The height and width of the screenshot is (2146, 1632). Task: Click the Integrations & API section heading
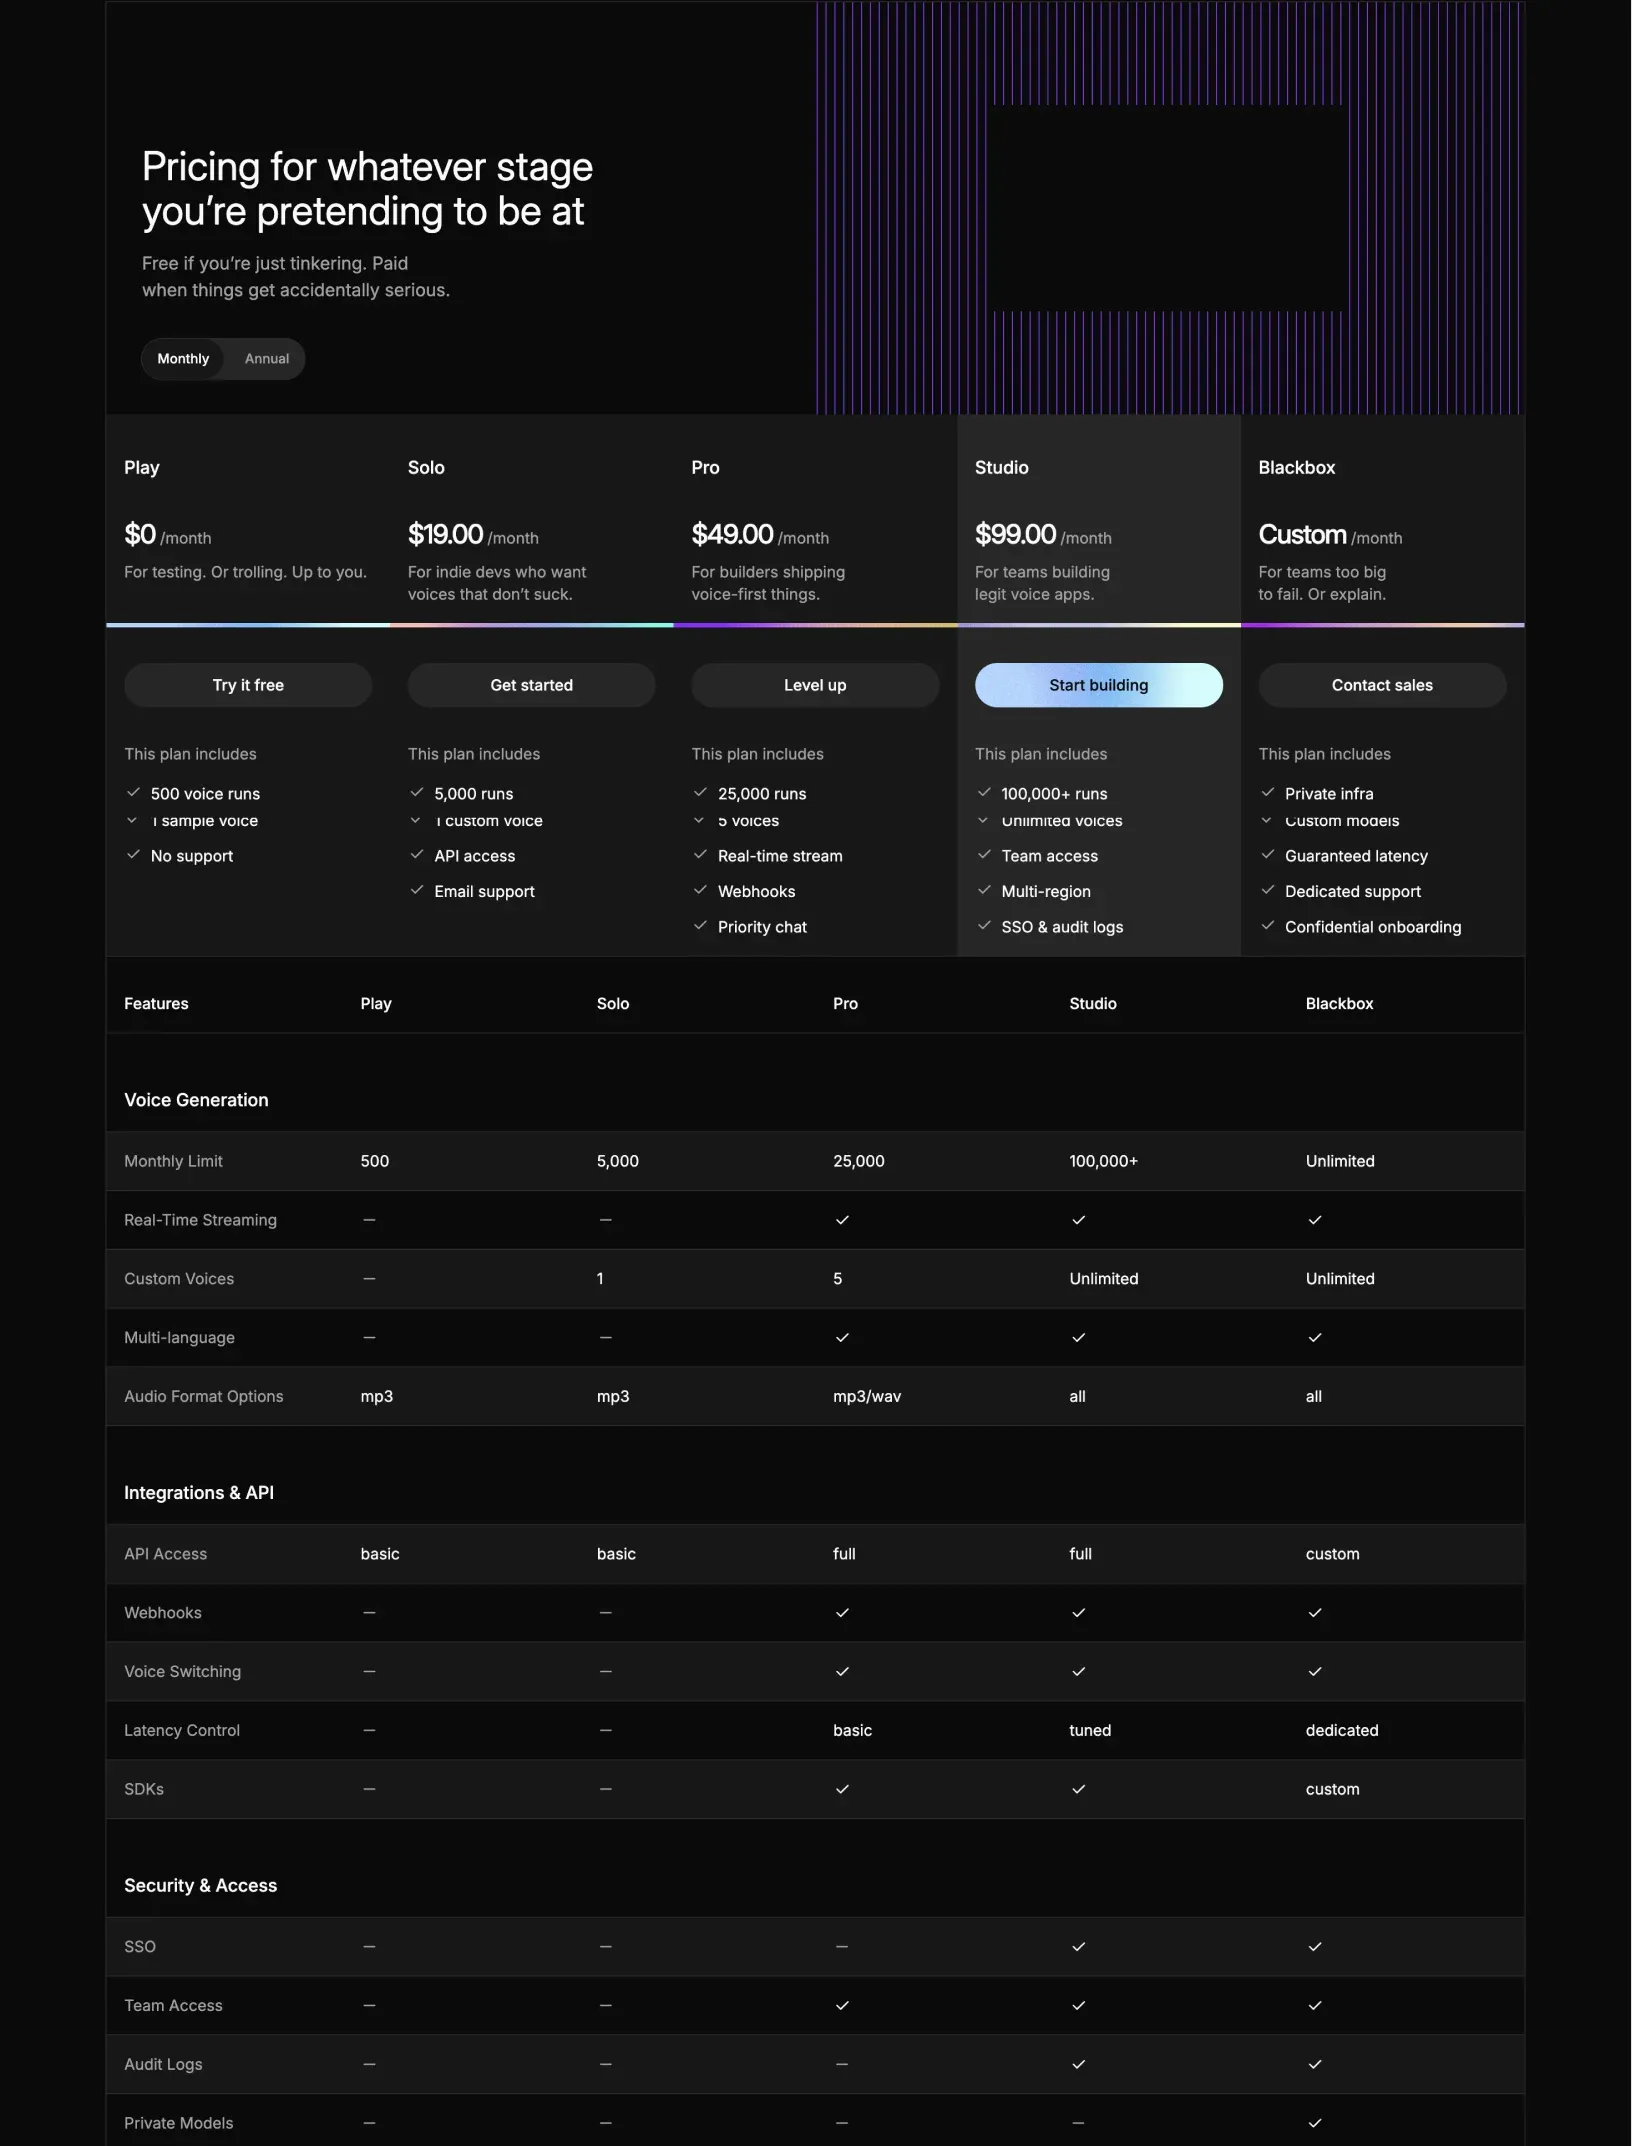199,1493
